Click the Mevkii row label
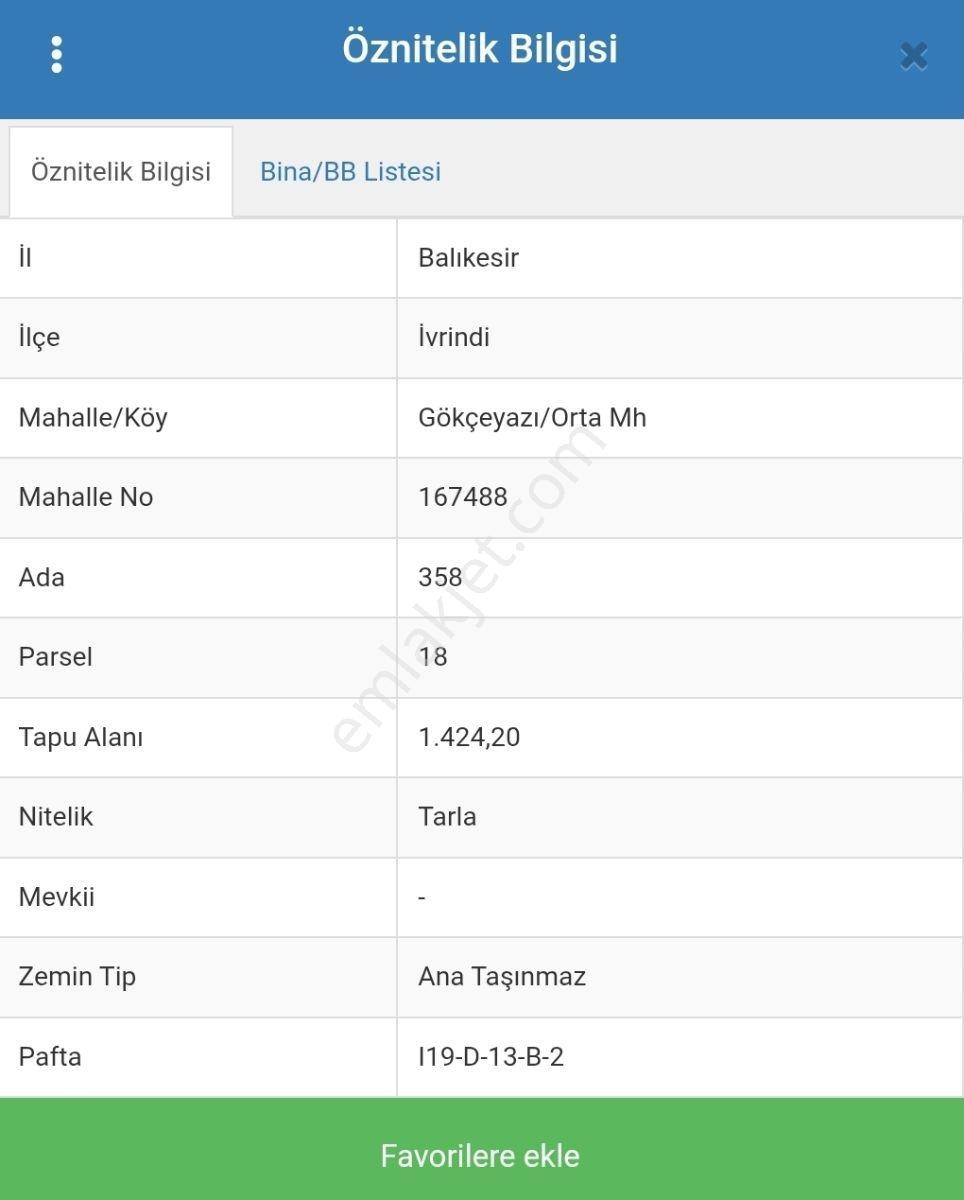Image resolution: width=964 pixels, height=1200 pixels. click(x=56, y=897)
